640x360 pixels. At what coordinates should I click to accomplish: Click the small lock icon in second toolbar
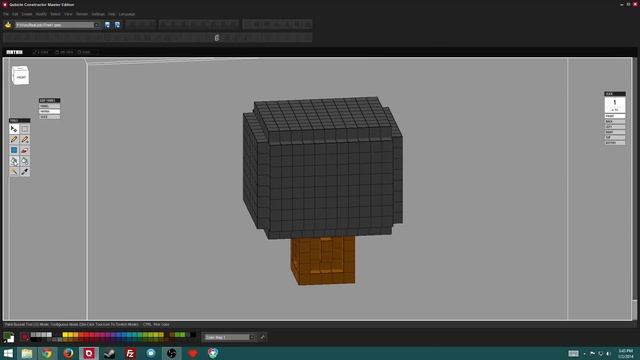(217, 38)
